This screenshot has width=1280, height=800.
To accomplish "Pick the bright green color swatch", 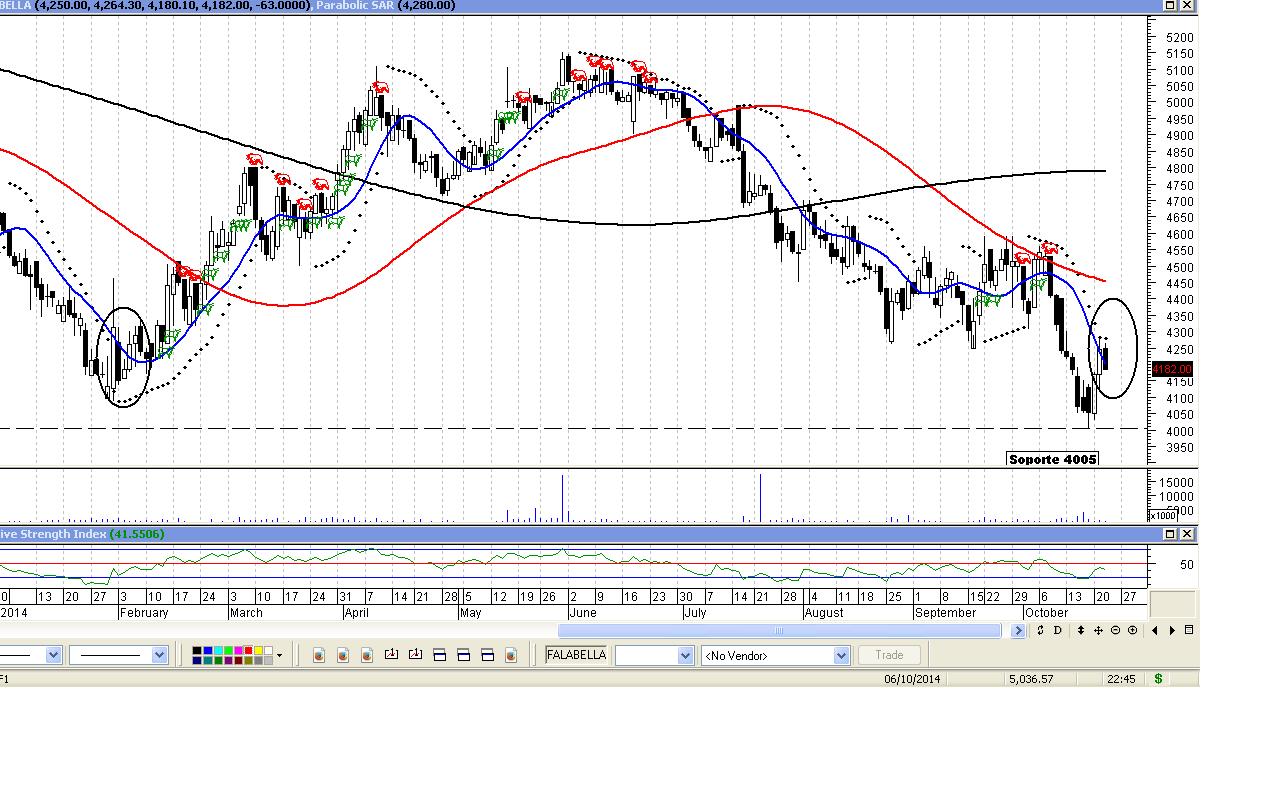I will [228, 651].
